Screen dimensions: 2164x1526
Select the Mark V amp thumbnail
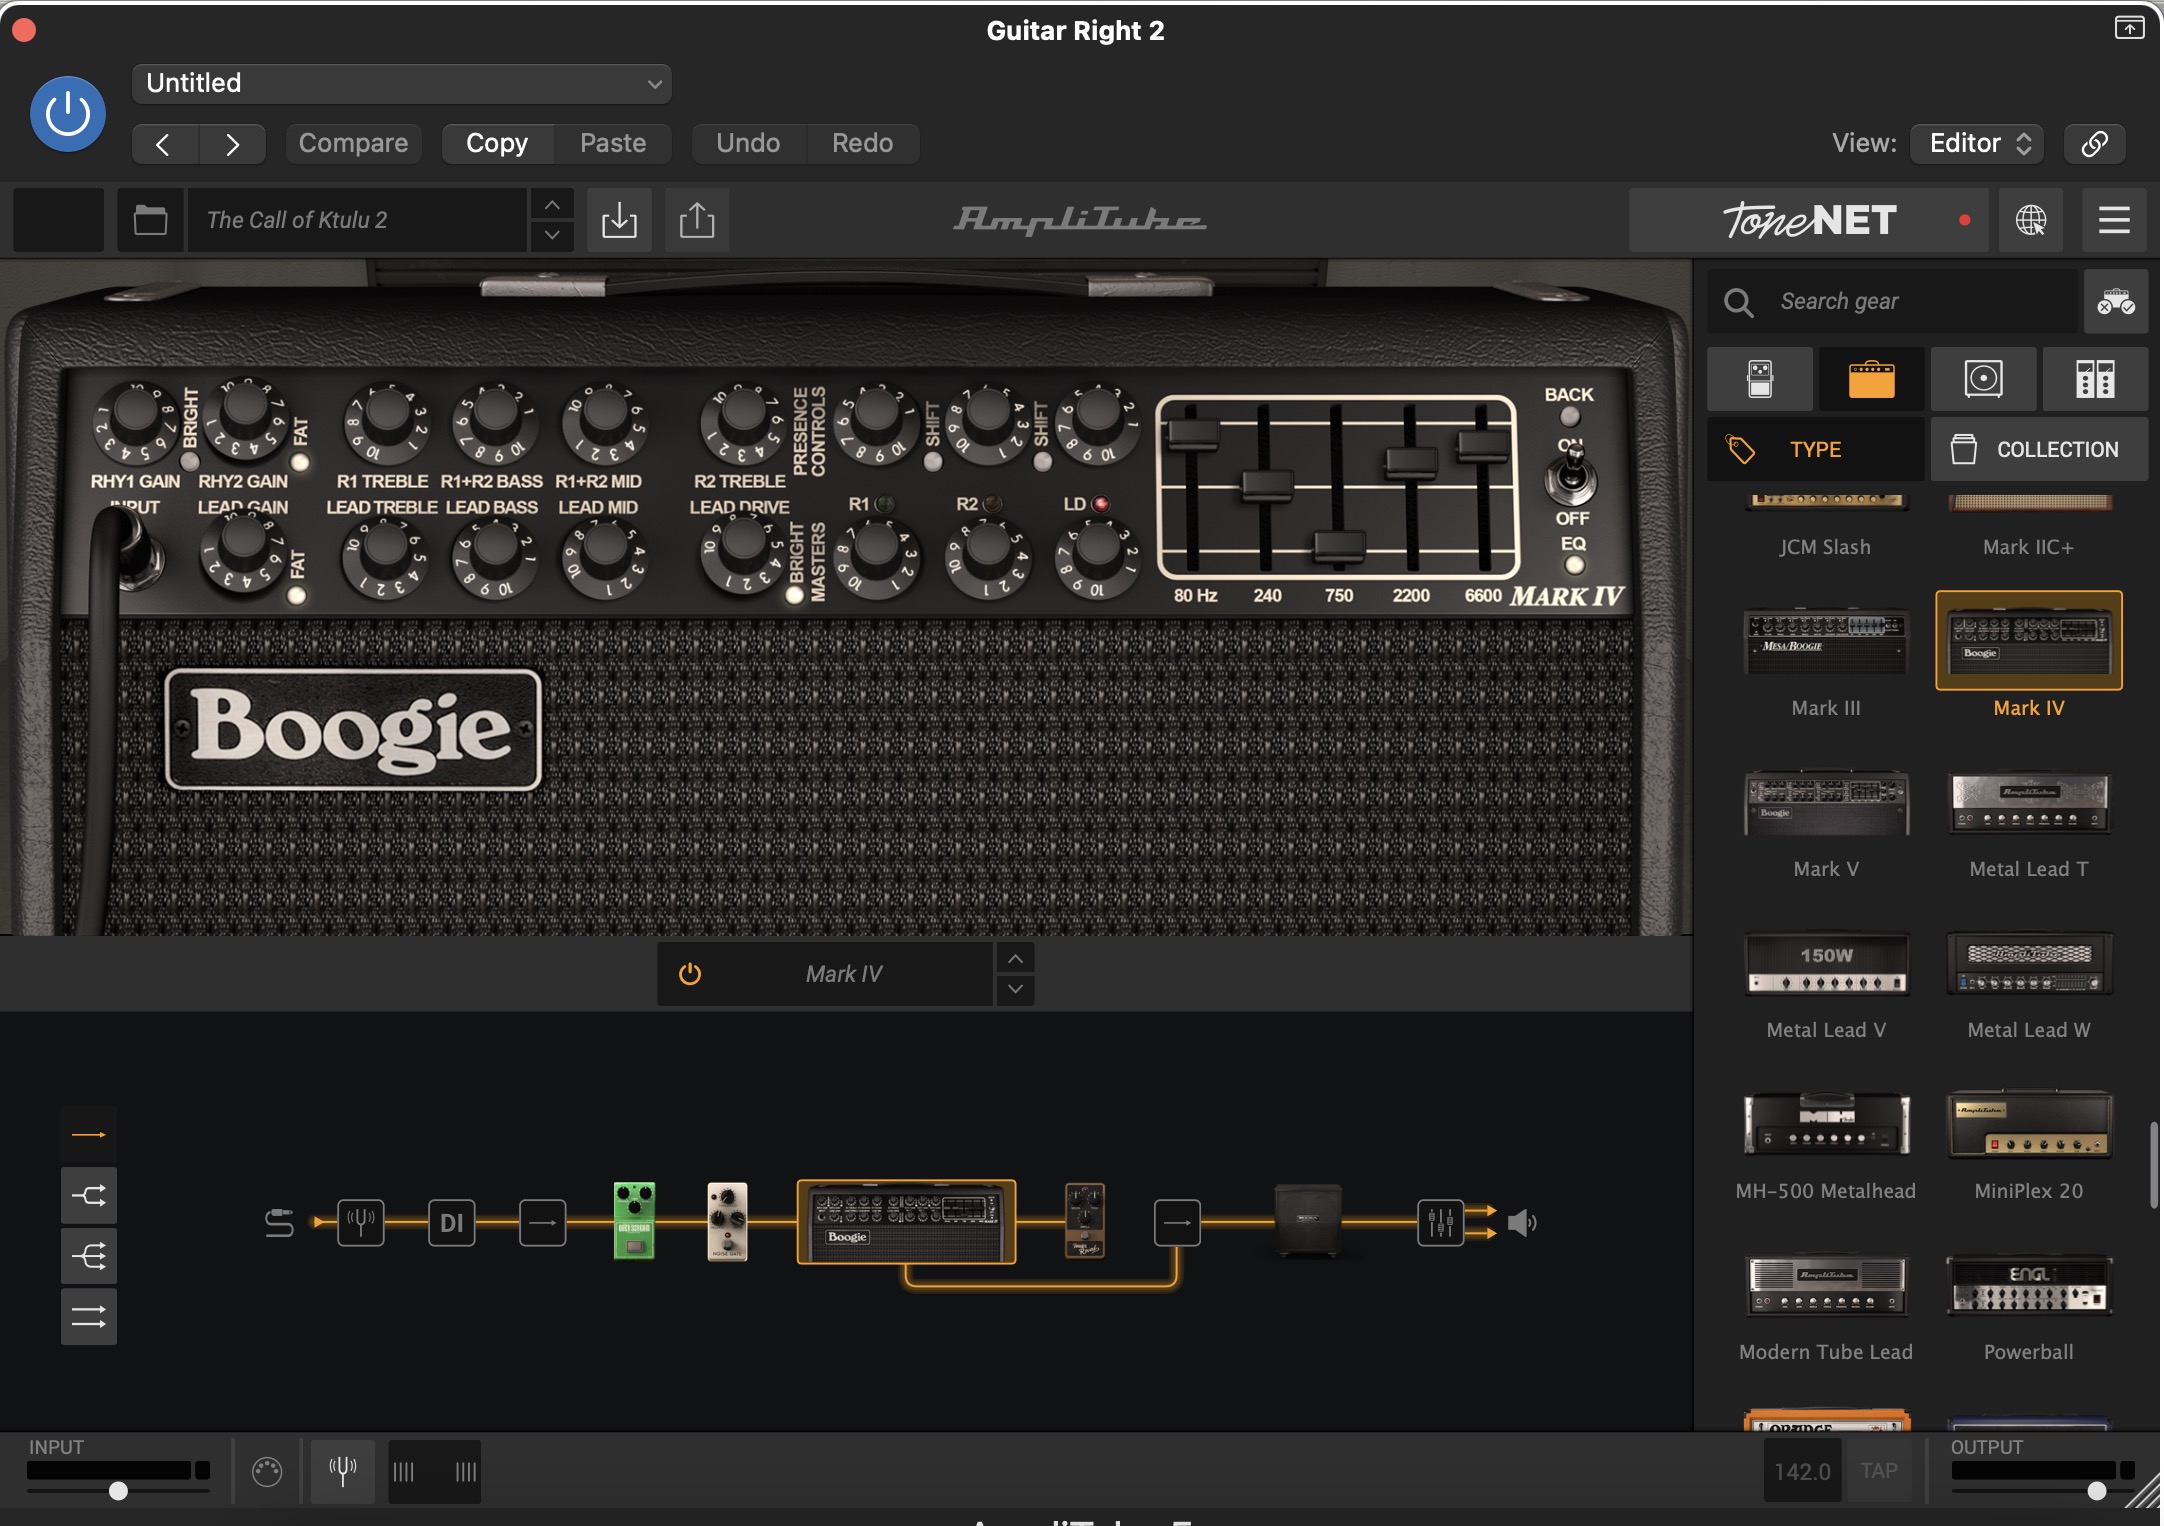1826,802
